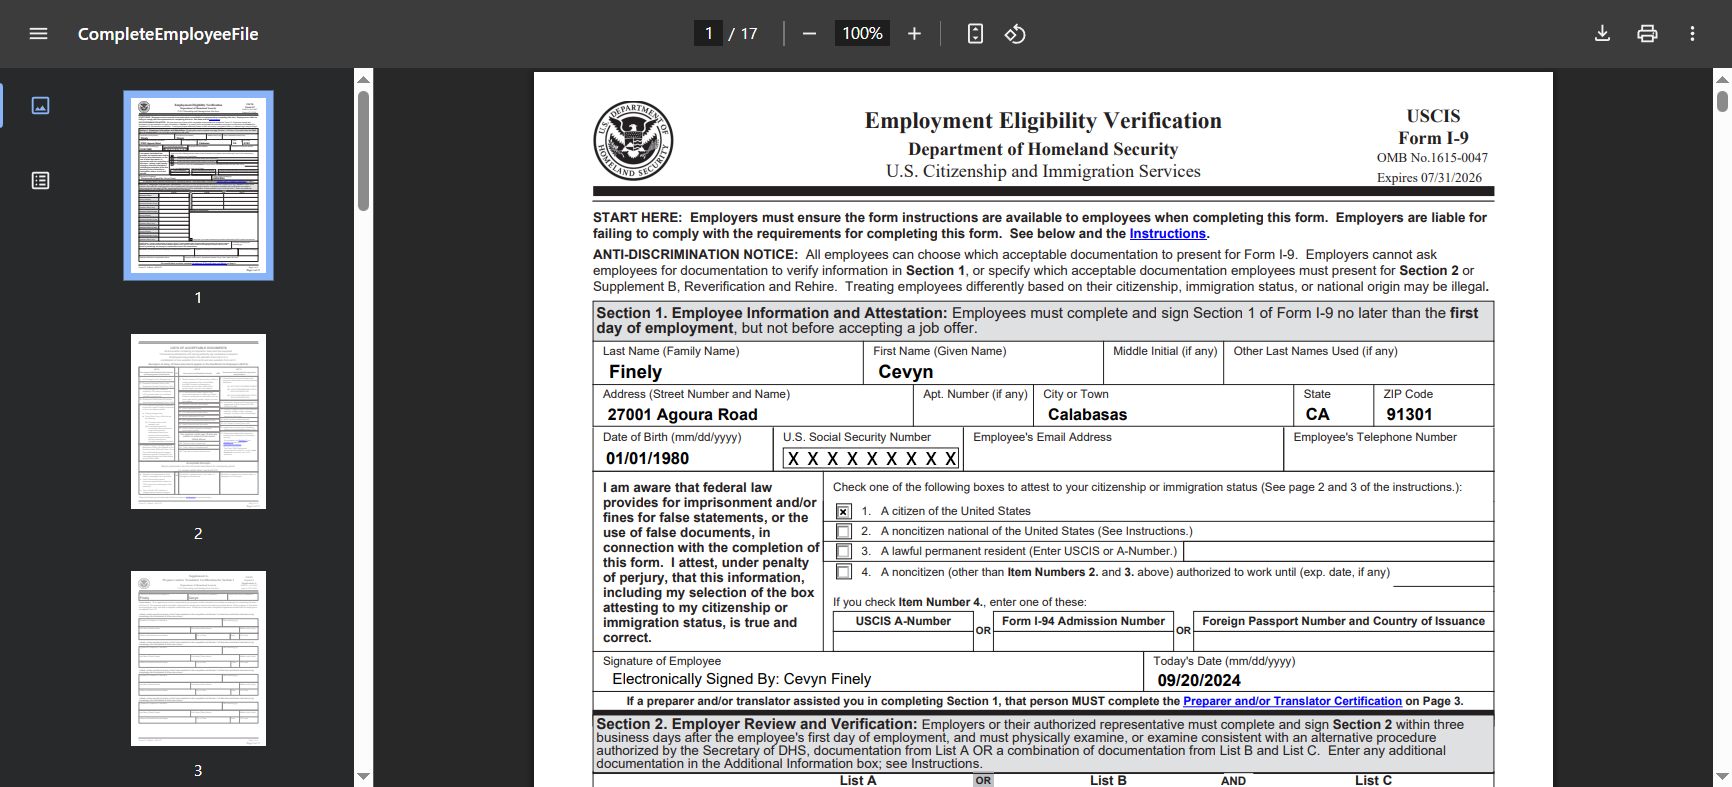The image size is (1732, 787).
Task: Click 'OMB No.1615-0047' text
Action: [1432, 158]
